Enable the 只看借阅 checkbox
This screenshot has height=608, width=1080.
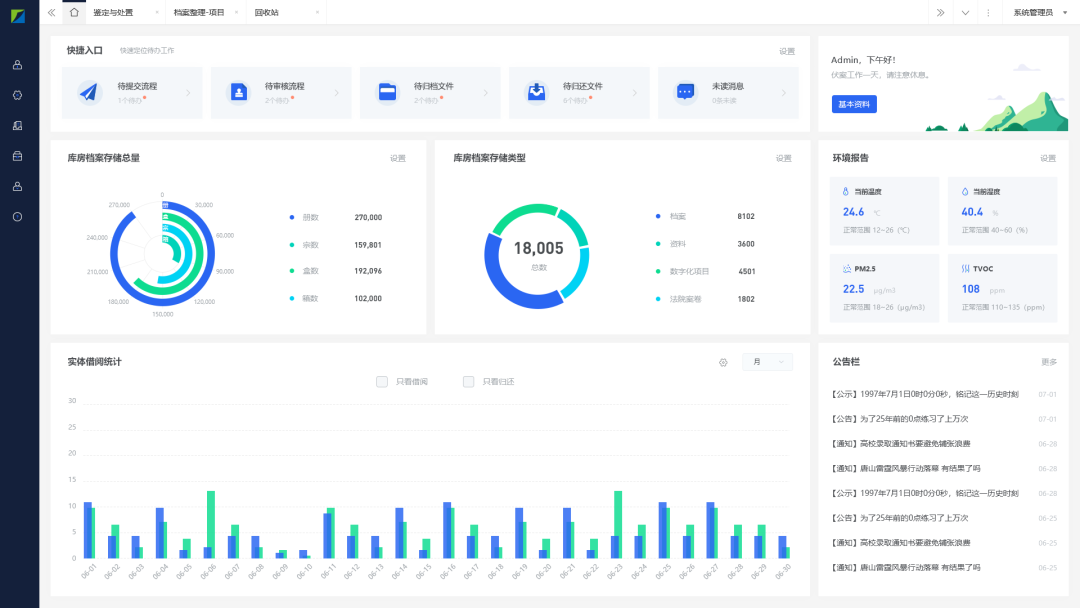coord(382,381)
